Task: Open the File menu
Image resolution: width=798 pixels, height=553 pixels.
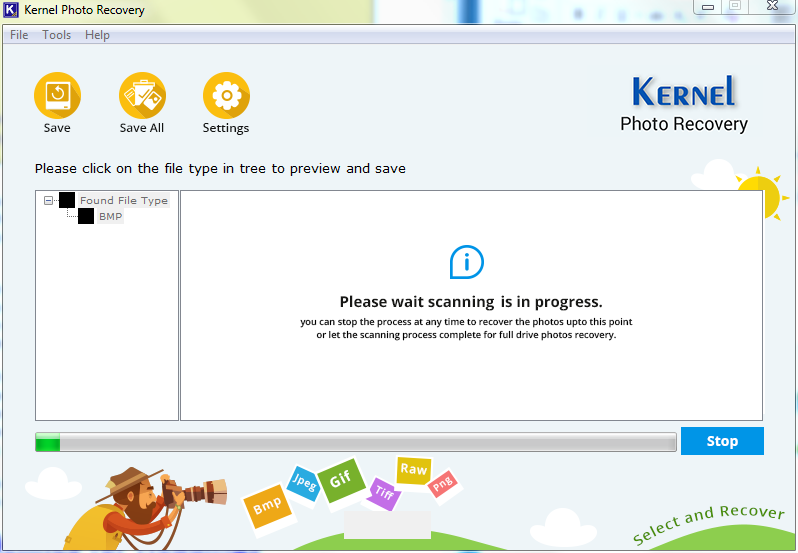Action: 19,35
